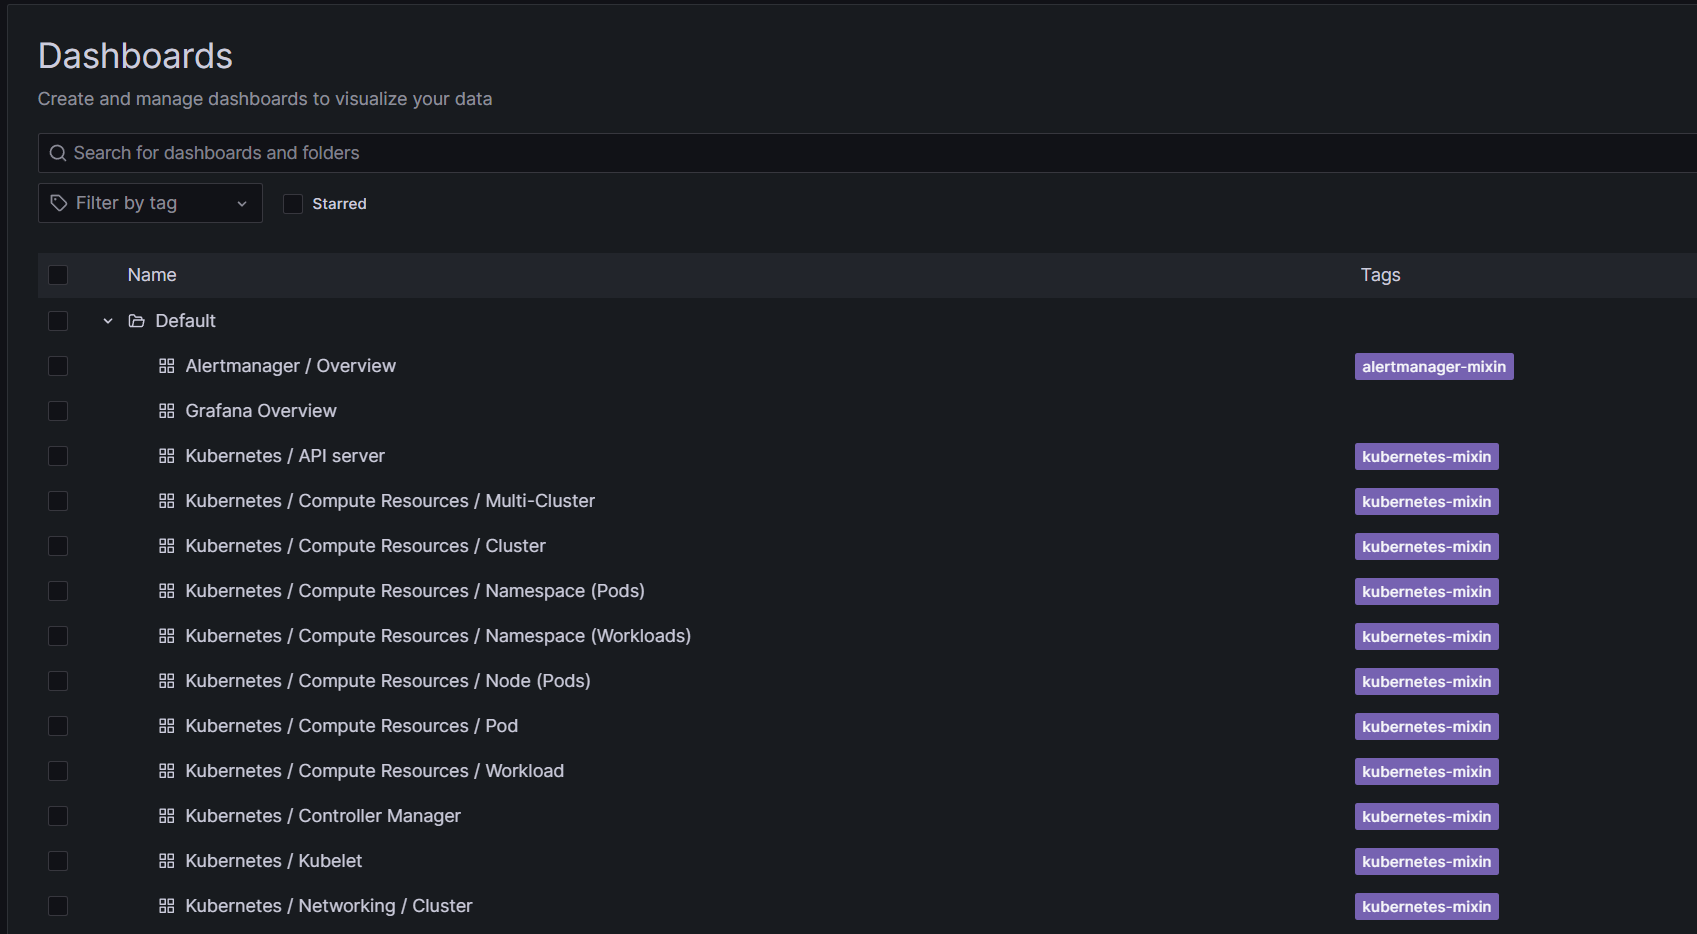Open Kubernetes / Compute Resources / Workload dashboard

[374, 771]
